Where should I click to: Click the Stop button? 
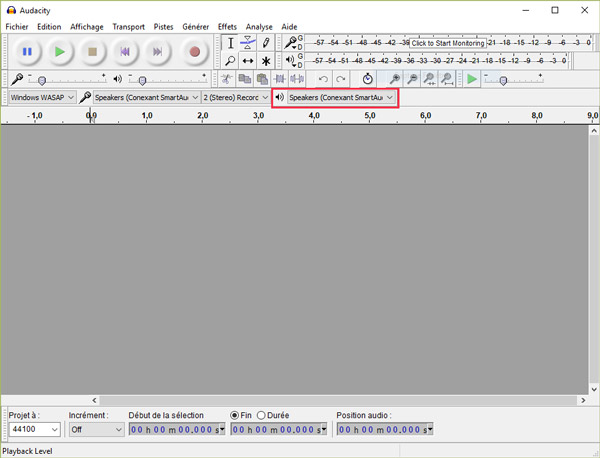92,51
